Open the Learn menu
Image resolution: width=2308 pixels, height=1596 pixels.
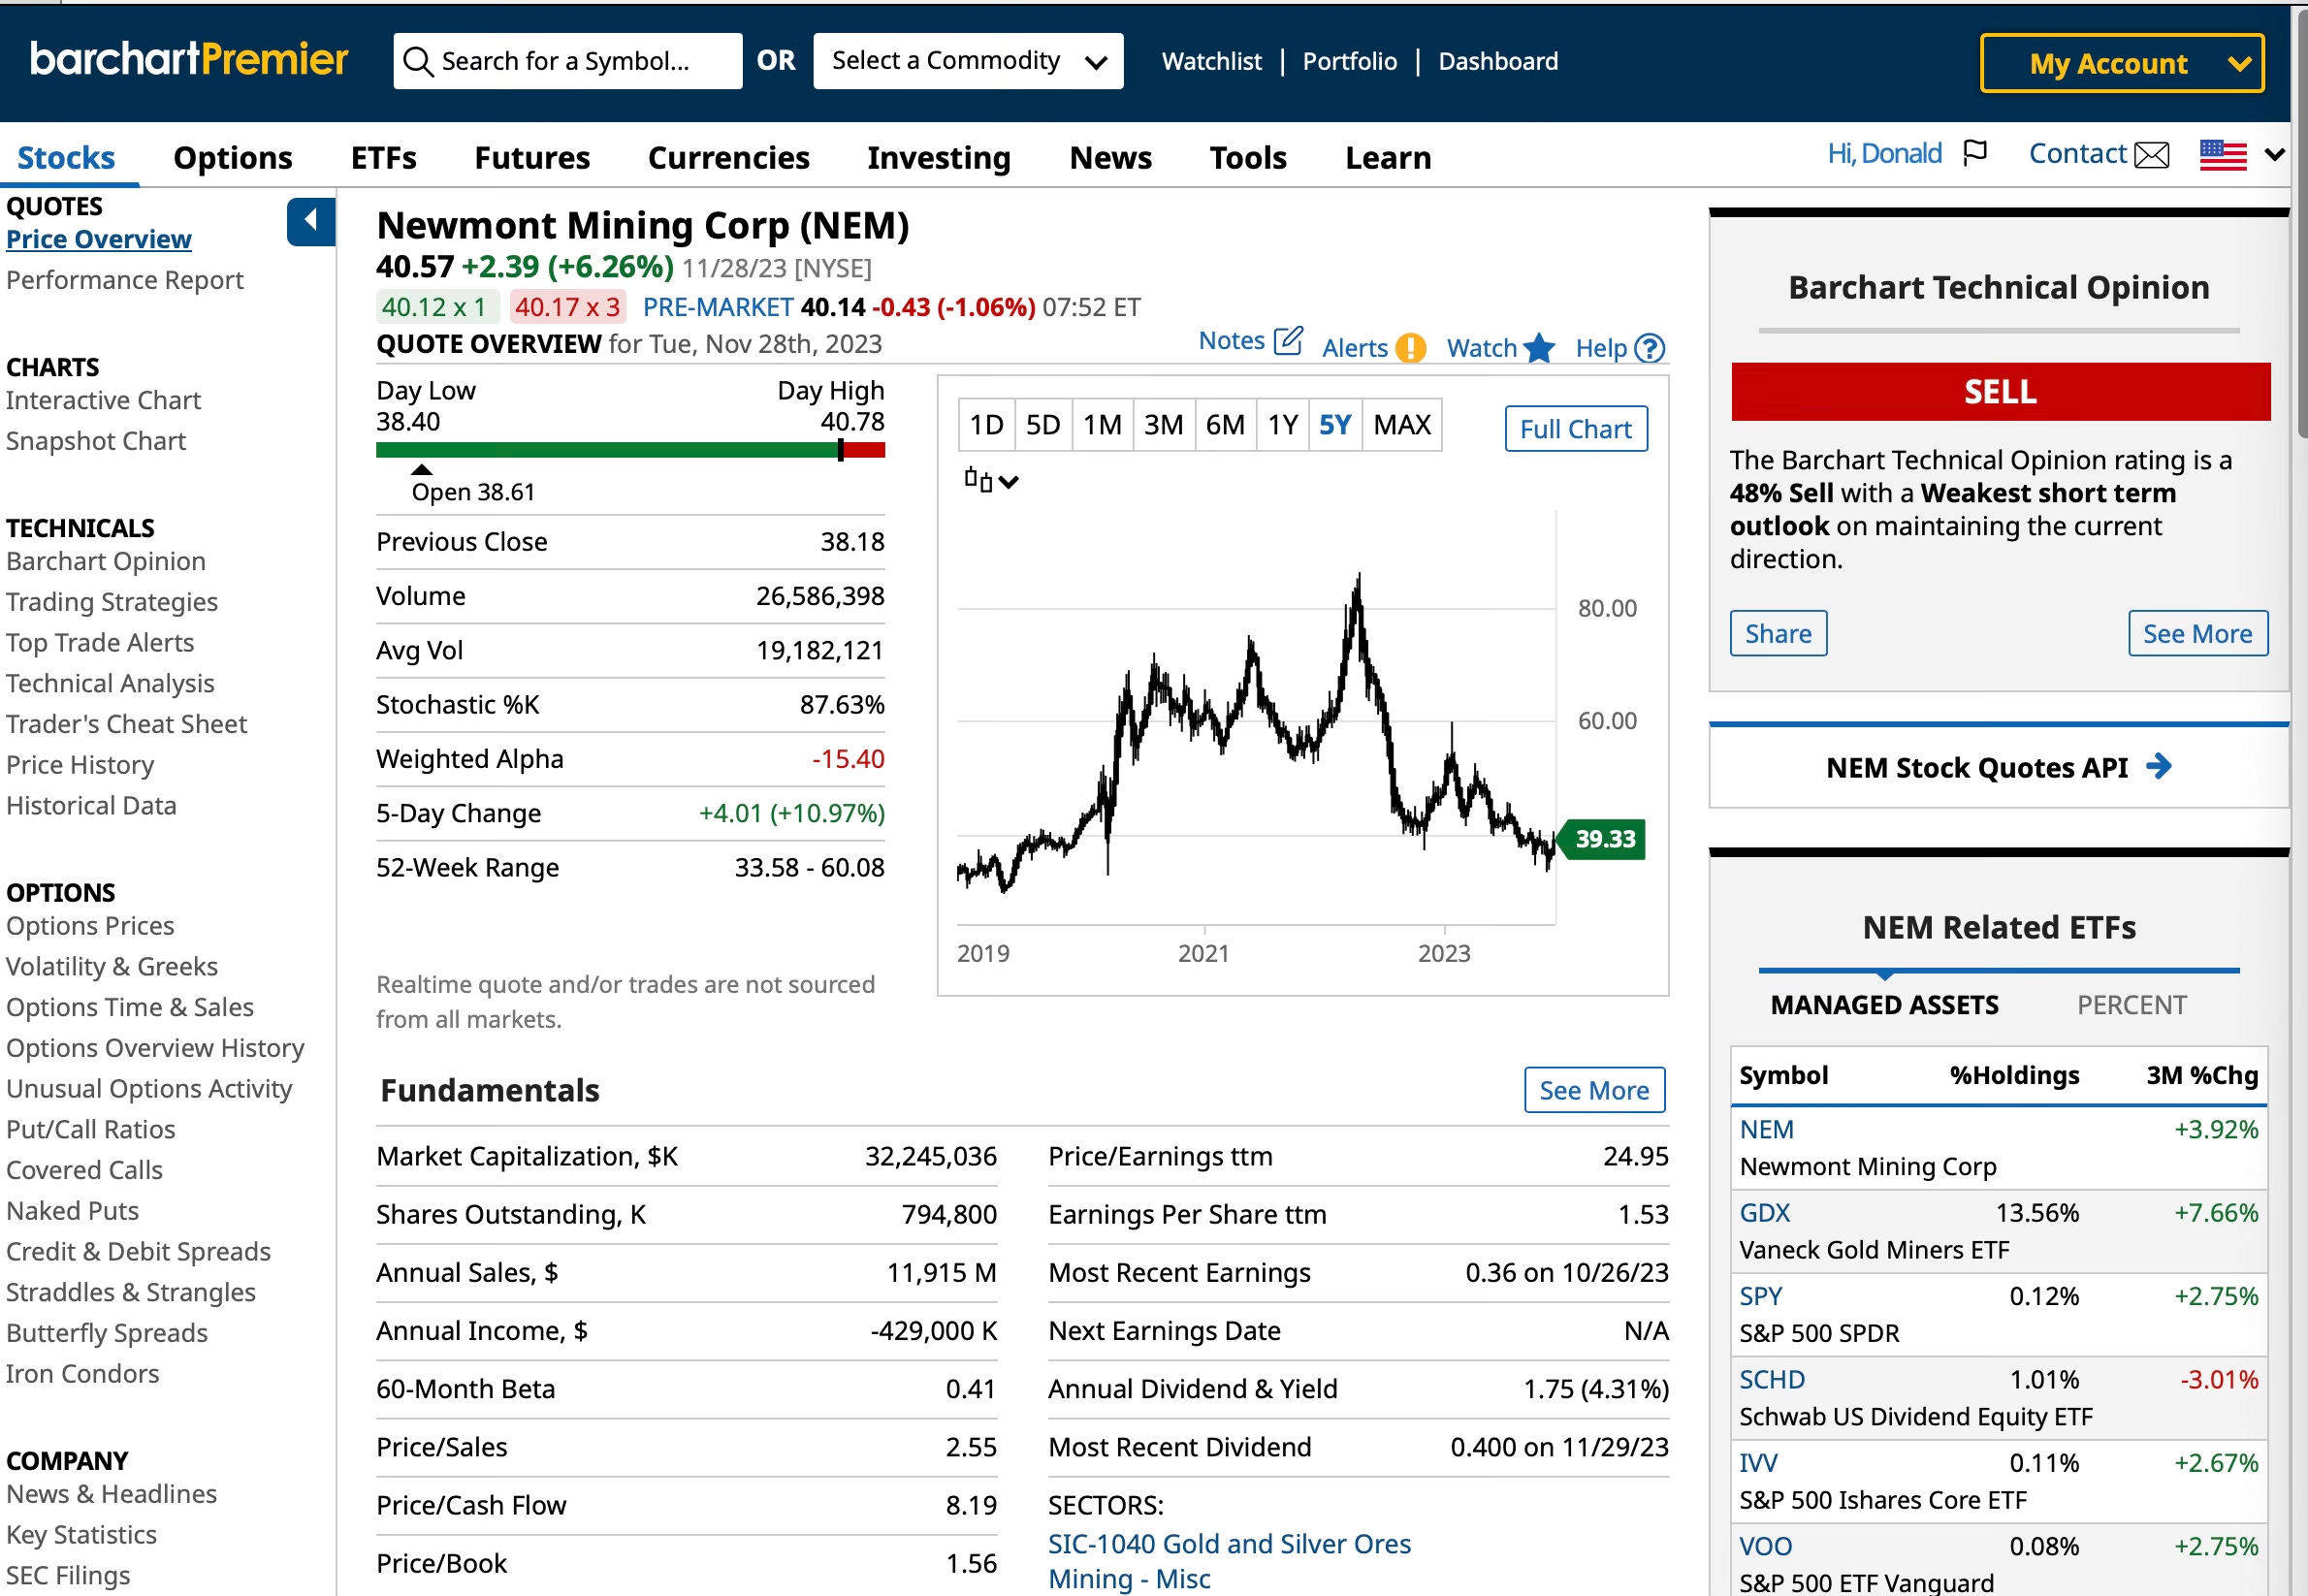coord(1388,157)
